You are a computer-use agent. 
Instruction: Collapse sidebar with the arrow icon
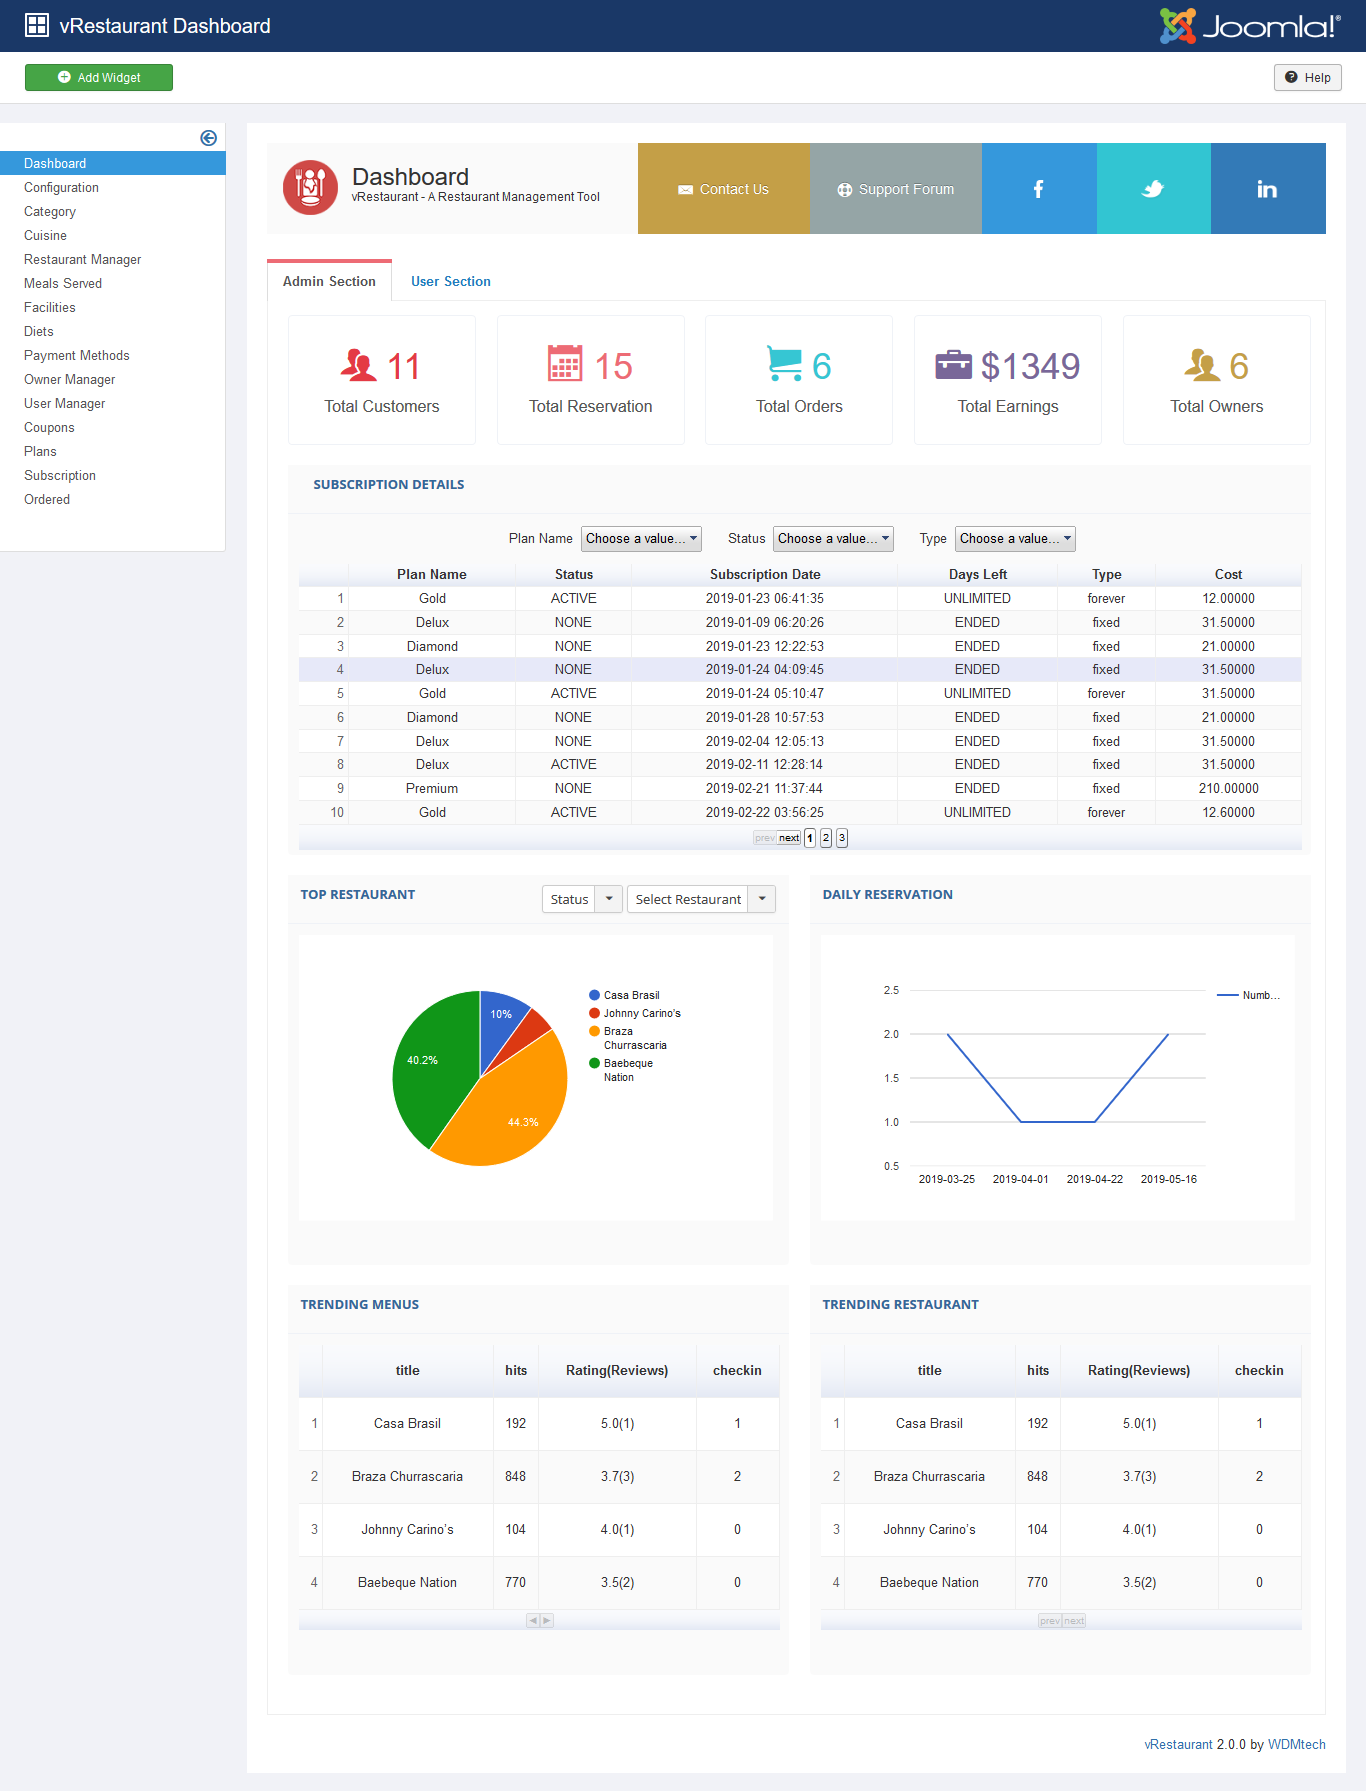[x=208, y=138]
